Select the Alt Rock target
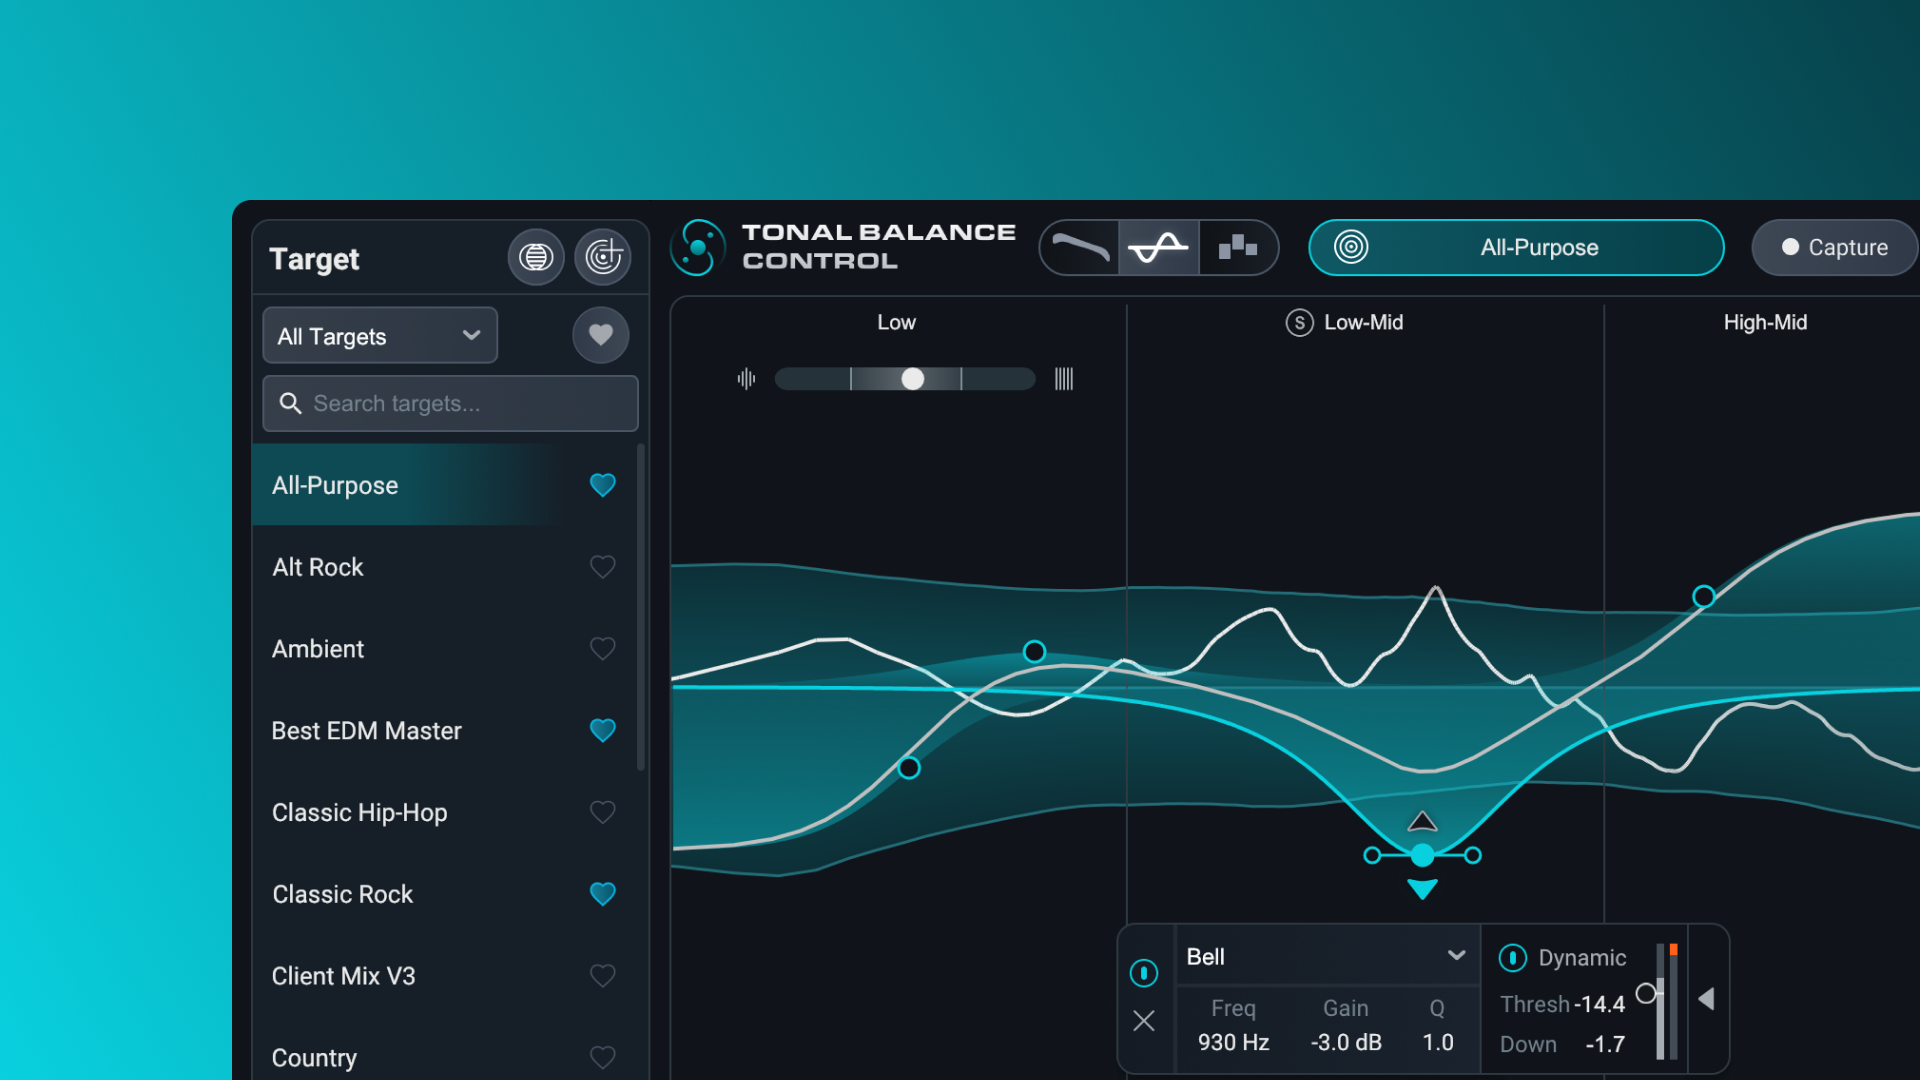 tap(444, 567)
